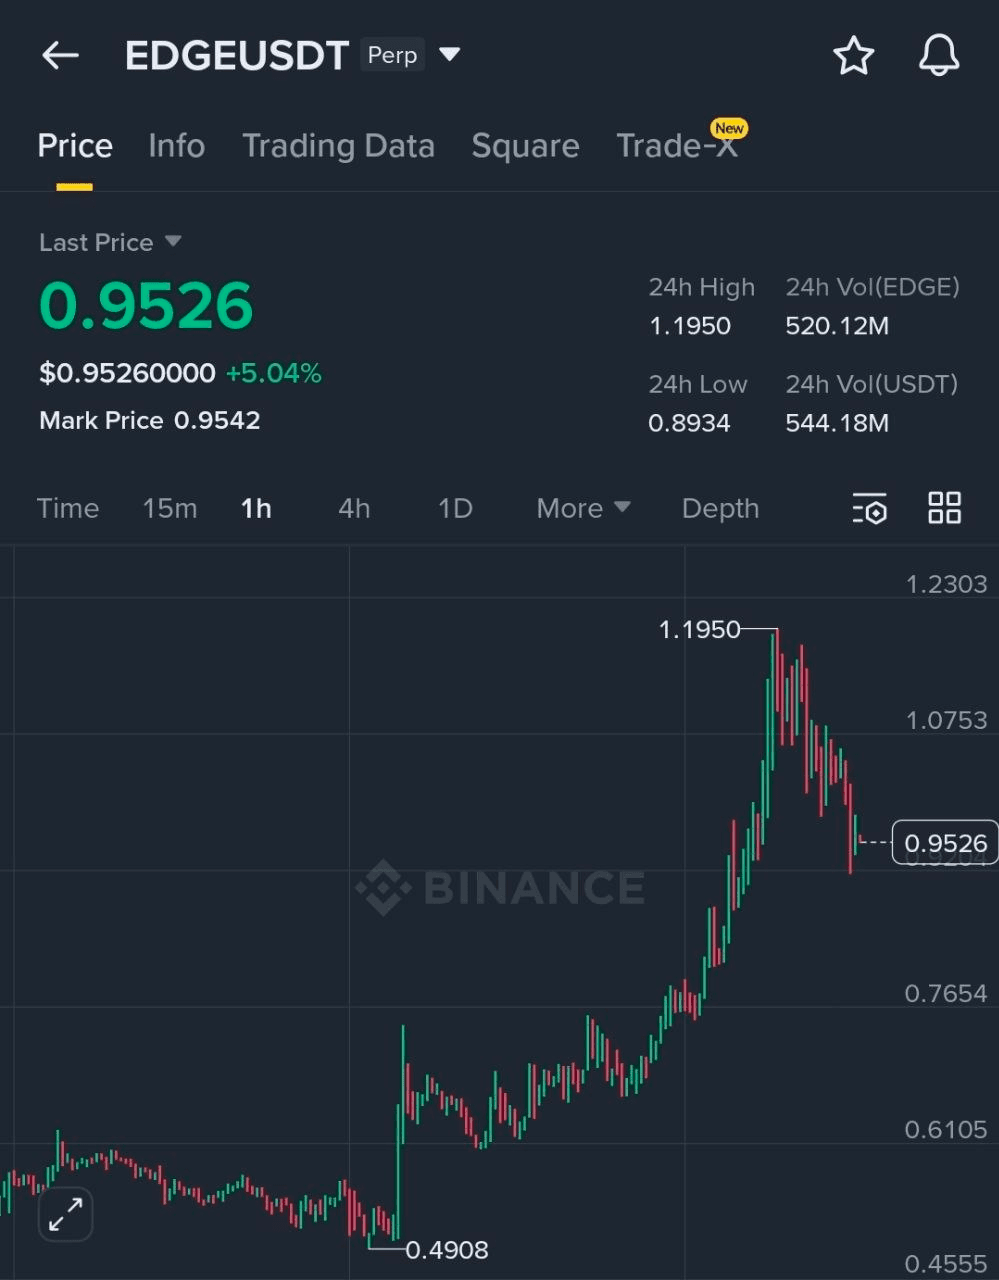
Task: Open price alert bell icon
Action: pos(938,56)
